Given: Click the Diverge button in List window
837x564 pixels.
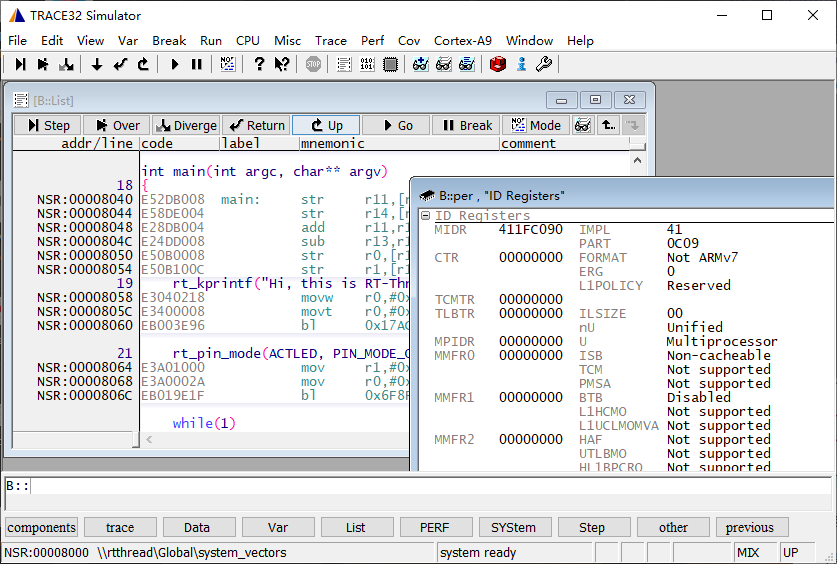Looking at the screenshot, I should pos(185,125).
